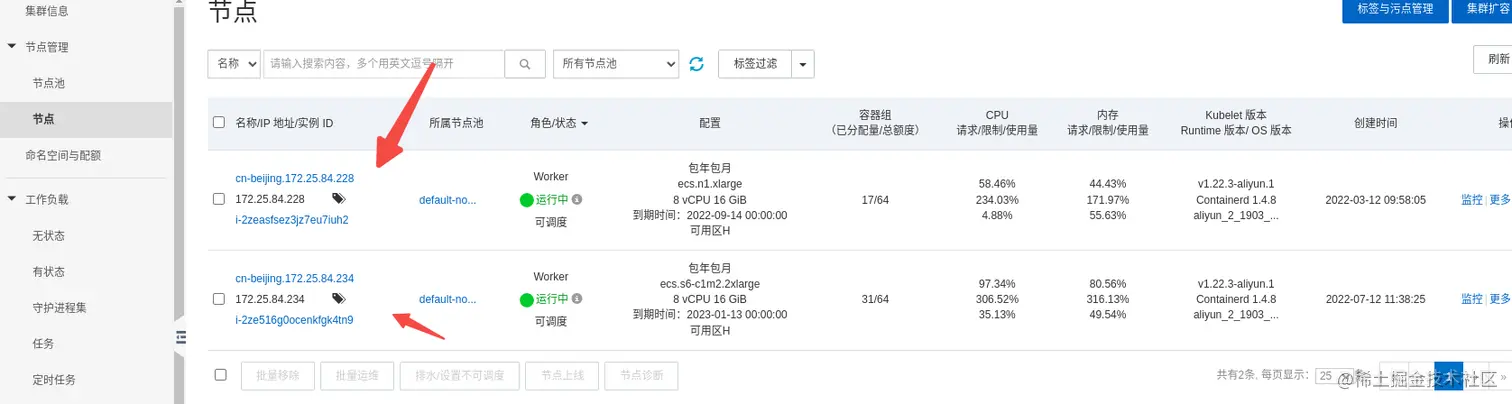The height and width of the screenshot is (404, 1512).
Task: Open 任务 in the sidebar
Action: pos(43,343)
